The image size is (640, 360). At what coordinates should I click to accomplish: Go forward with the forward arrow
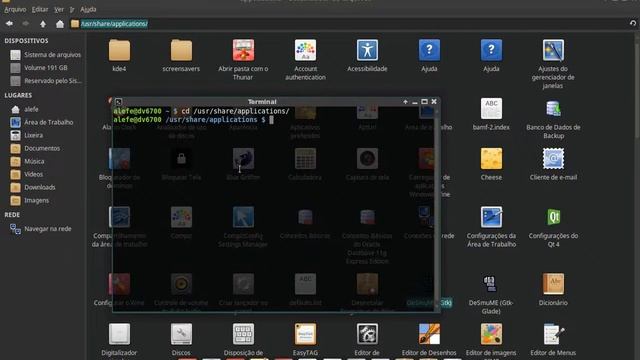[26, 24]
